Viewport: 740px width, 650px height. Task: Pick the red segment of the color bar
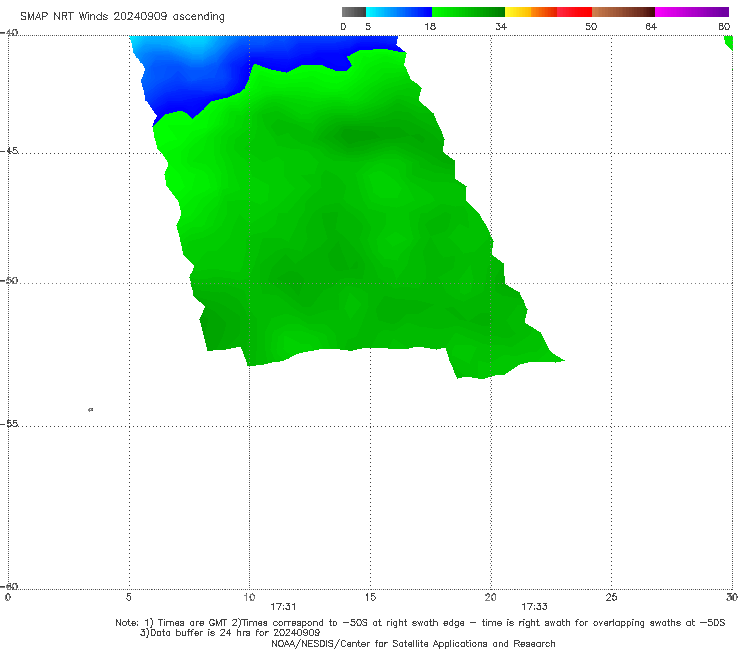tap(575, 12)
